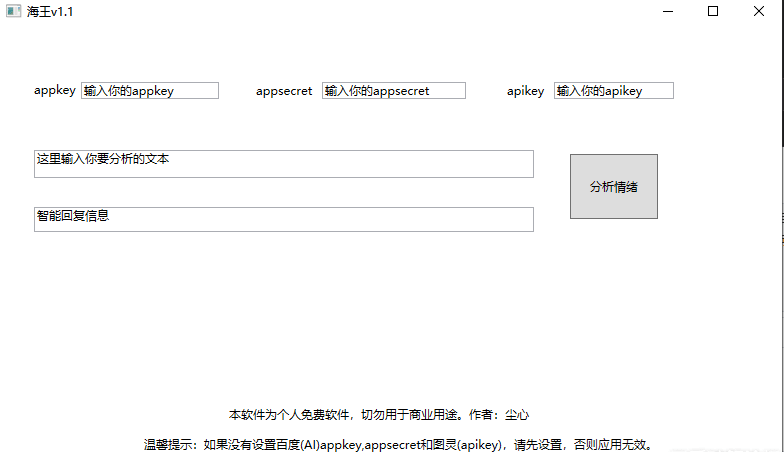This screenshot has width=784, height=452.
Task: Close the 海王v1.1 window
Action: 759,12
